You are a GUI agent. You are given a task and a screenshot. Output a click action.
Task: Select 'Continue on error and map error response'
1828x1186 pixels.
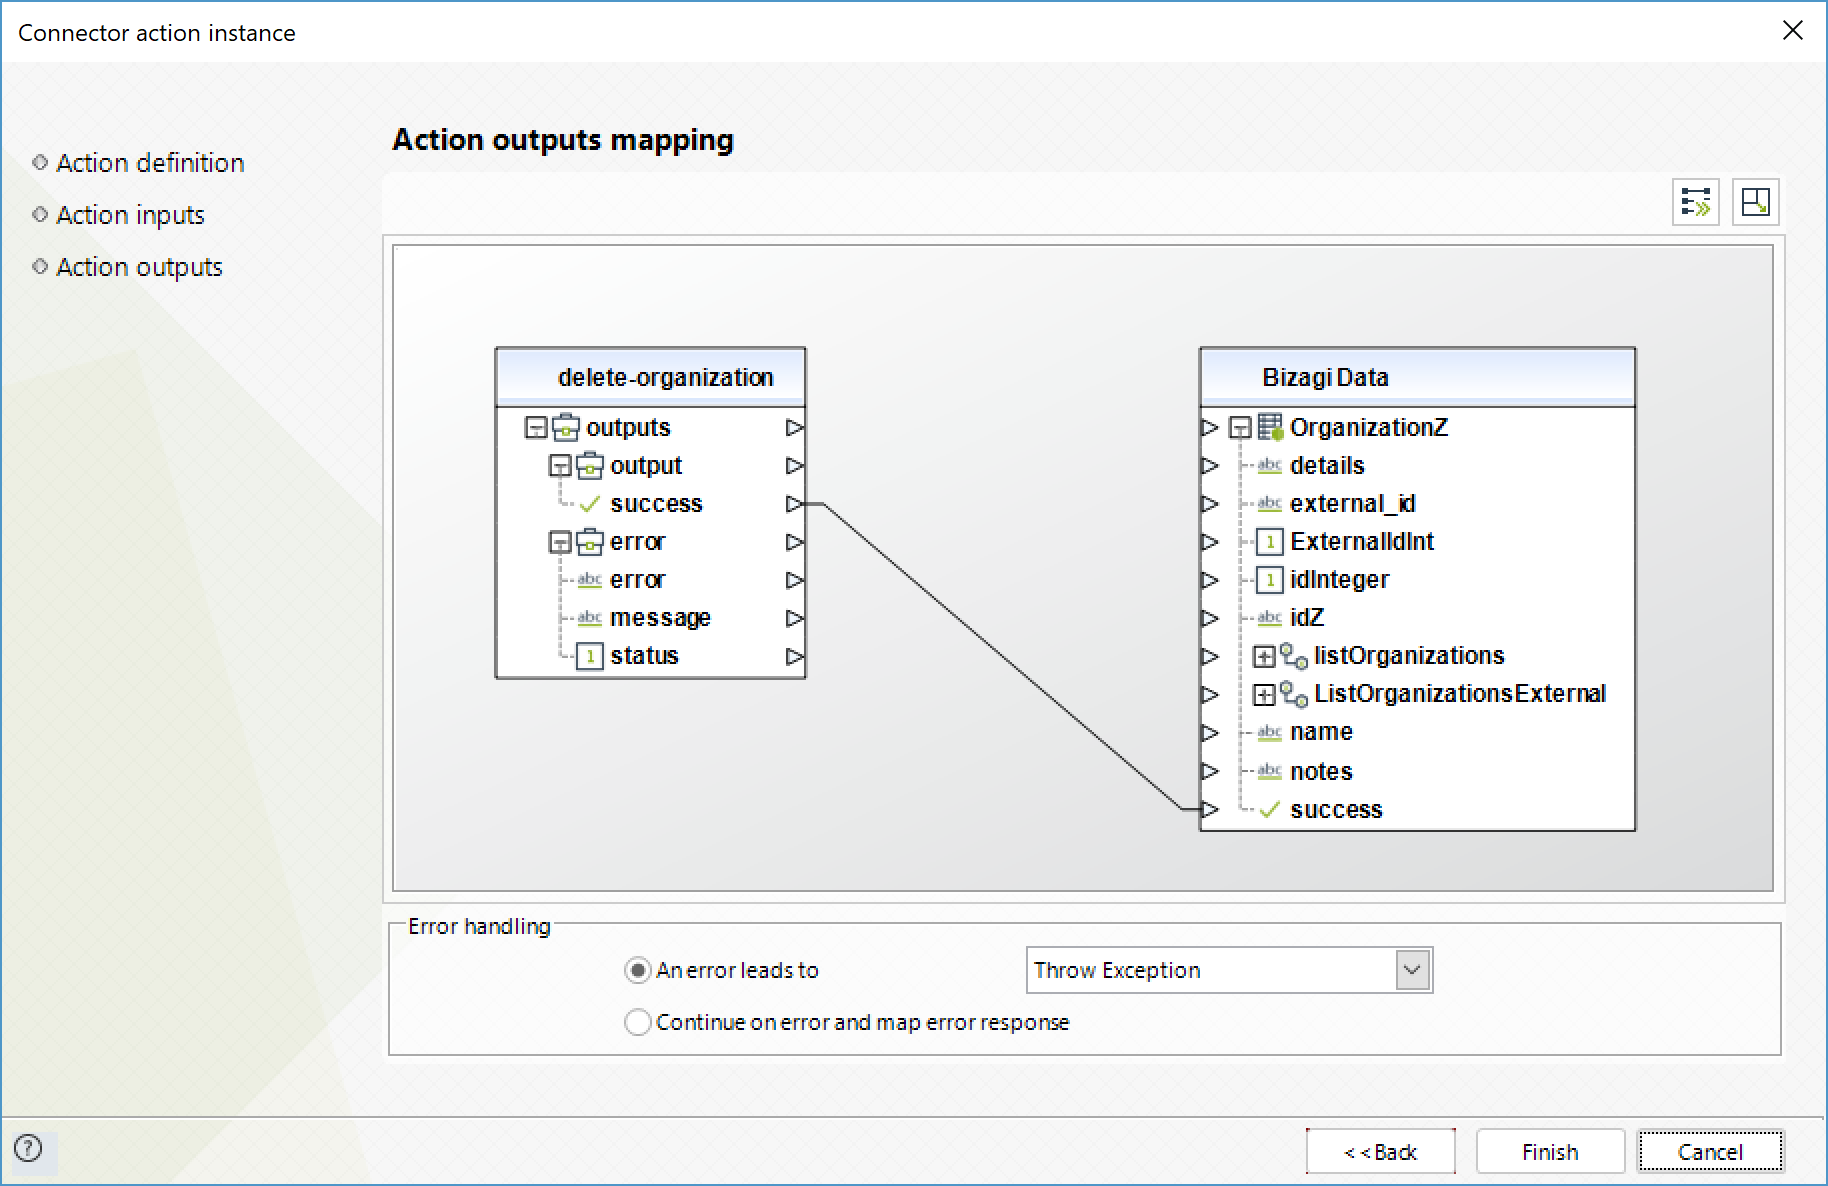pos(637,1022)
